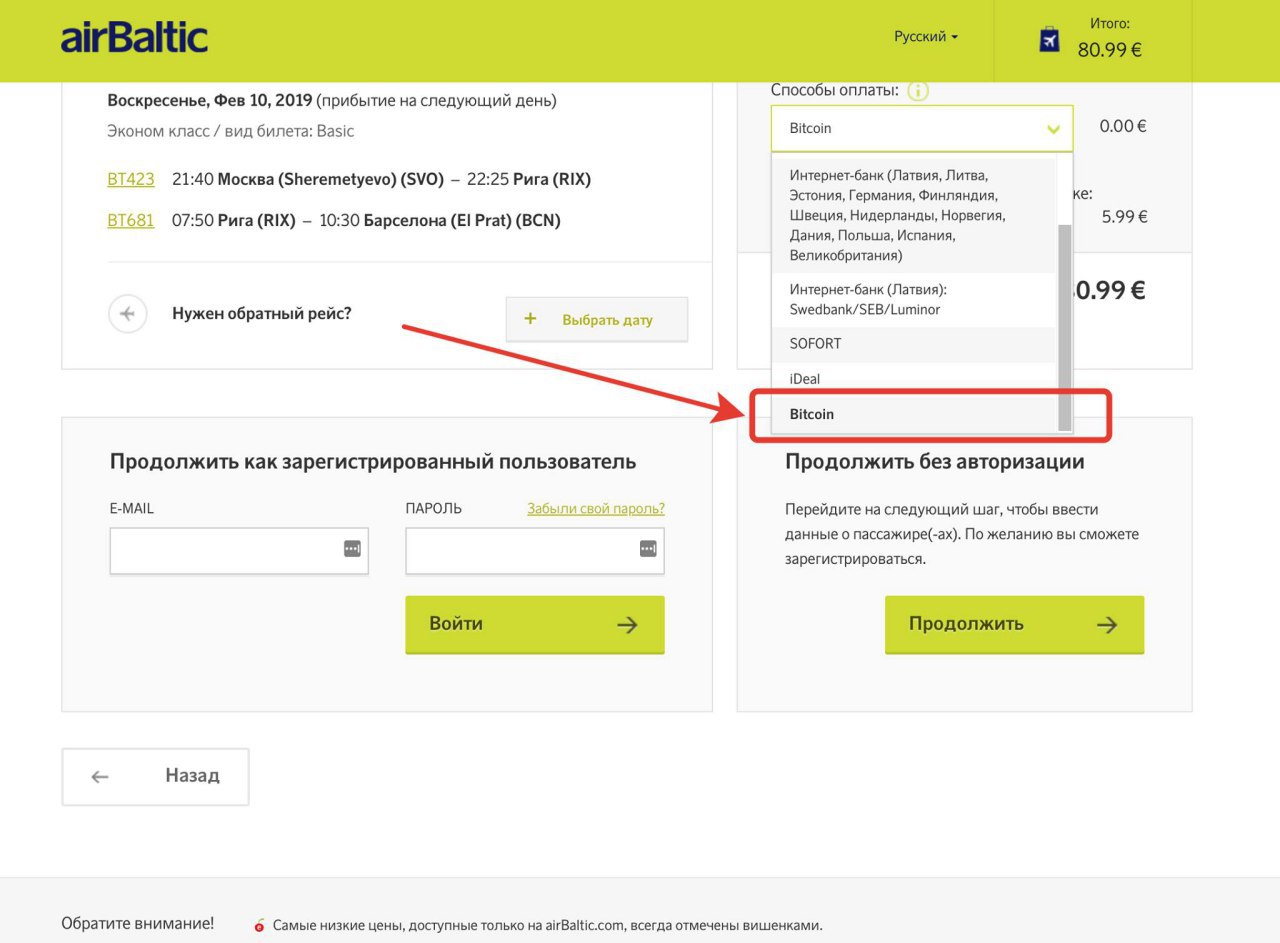This screenshot has height=943, width=1280.
Task: Click the payment list scrollbar
Action: point(1064,327)
